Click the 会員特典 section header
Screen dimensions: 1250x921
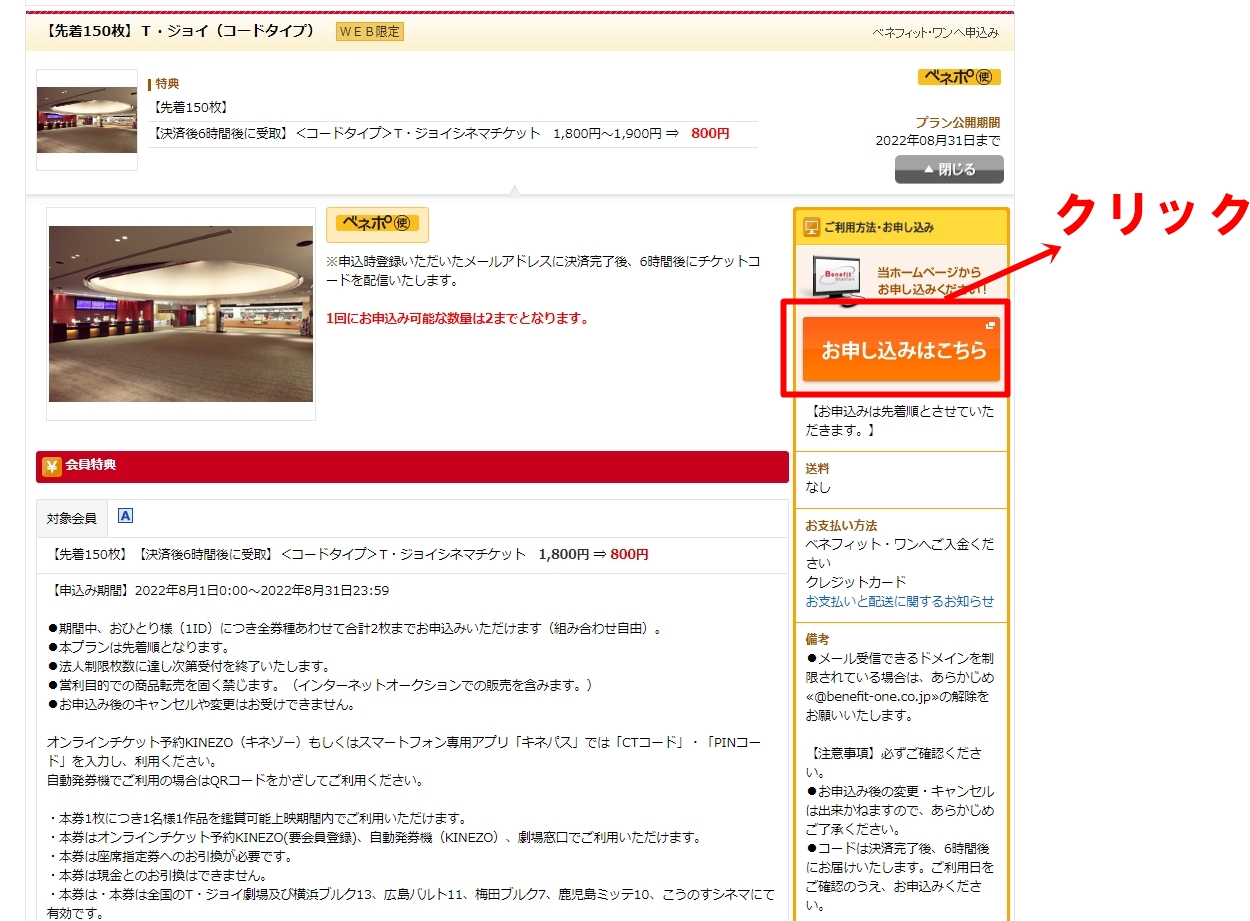point(413,466)
